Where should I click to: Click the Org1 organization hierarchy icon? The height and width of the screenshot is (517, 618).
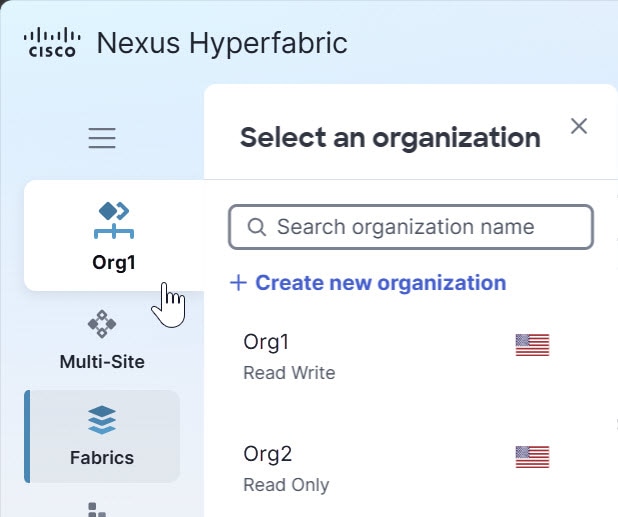[114, 220]
